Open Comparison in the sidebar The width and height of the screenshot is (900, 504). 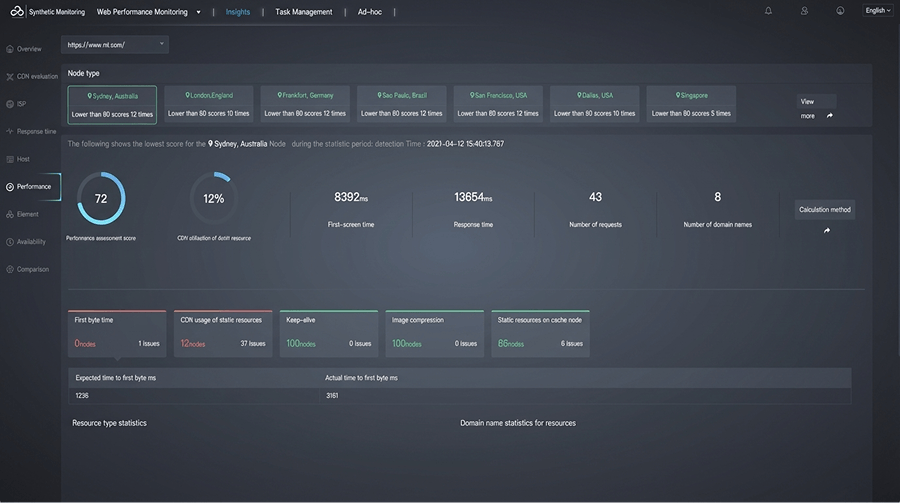tap(33, 270)
